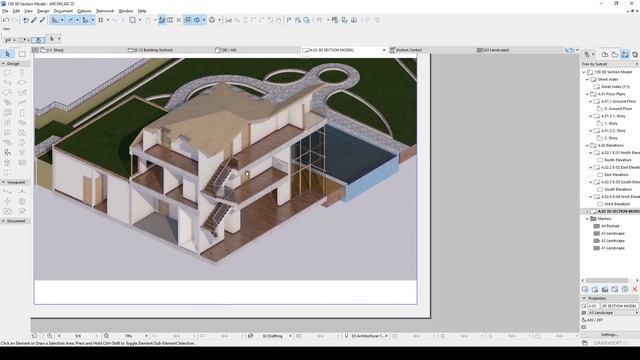
Task: Open the Publisher Sets icon in the Navigator
Action: (635, 54)
